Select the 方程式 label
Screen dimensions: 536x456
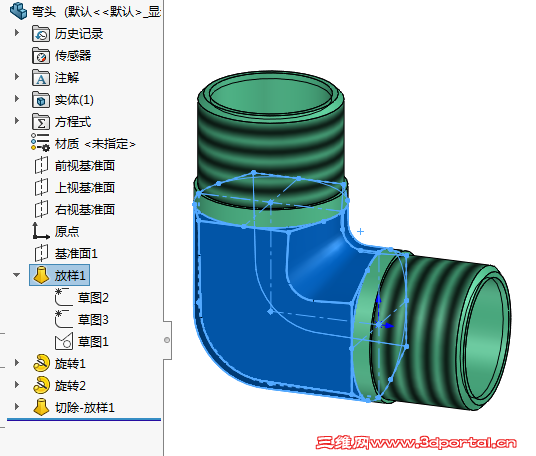tap(73, 122)
